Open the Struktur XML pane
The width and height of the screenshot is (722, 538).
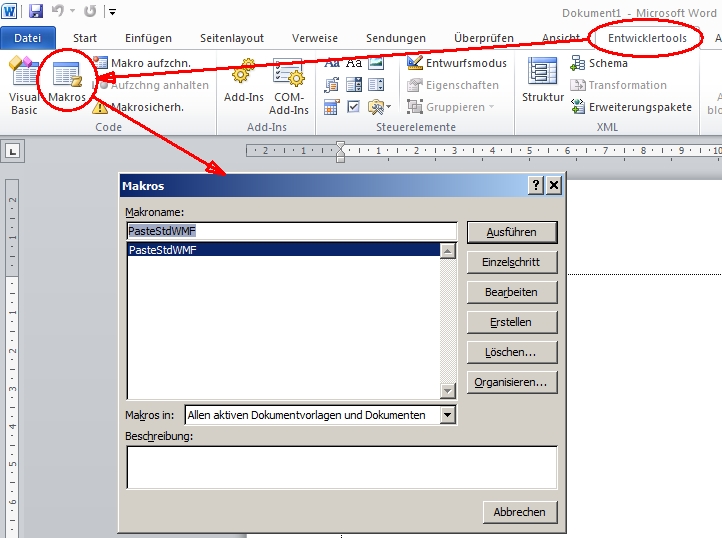[x=542, y=80]
